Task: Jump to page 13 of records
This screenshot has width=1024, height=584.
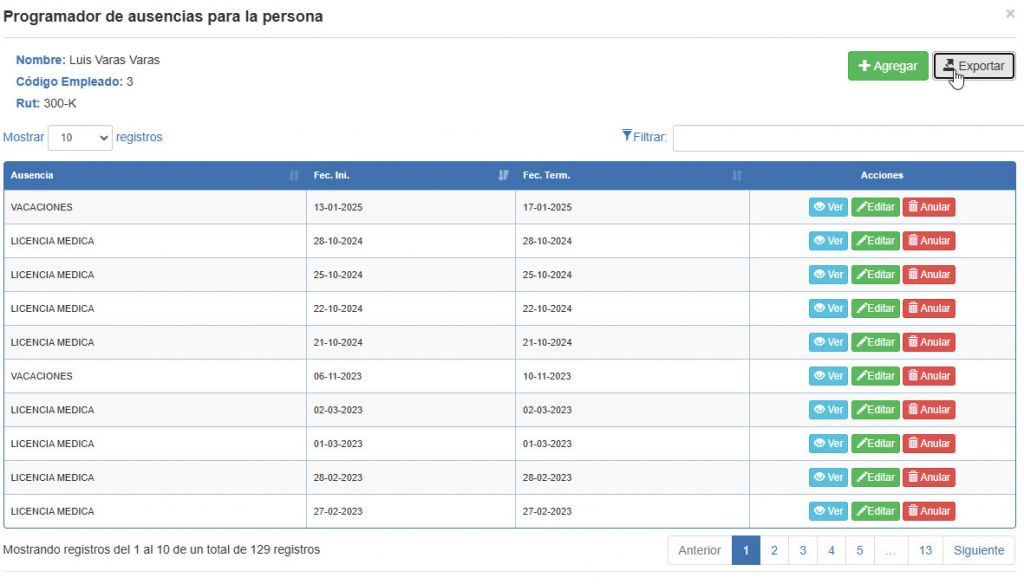Action: (925, 550)
